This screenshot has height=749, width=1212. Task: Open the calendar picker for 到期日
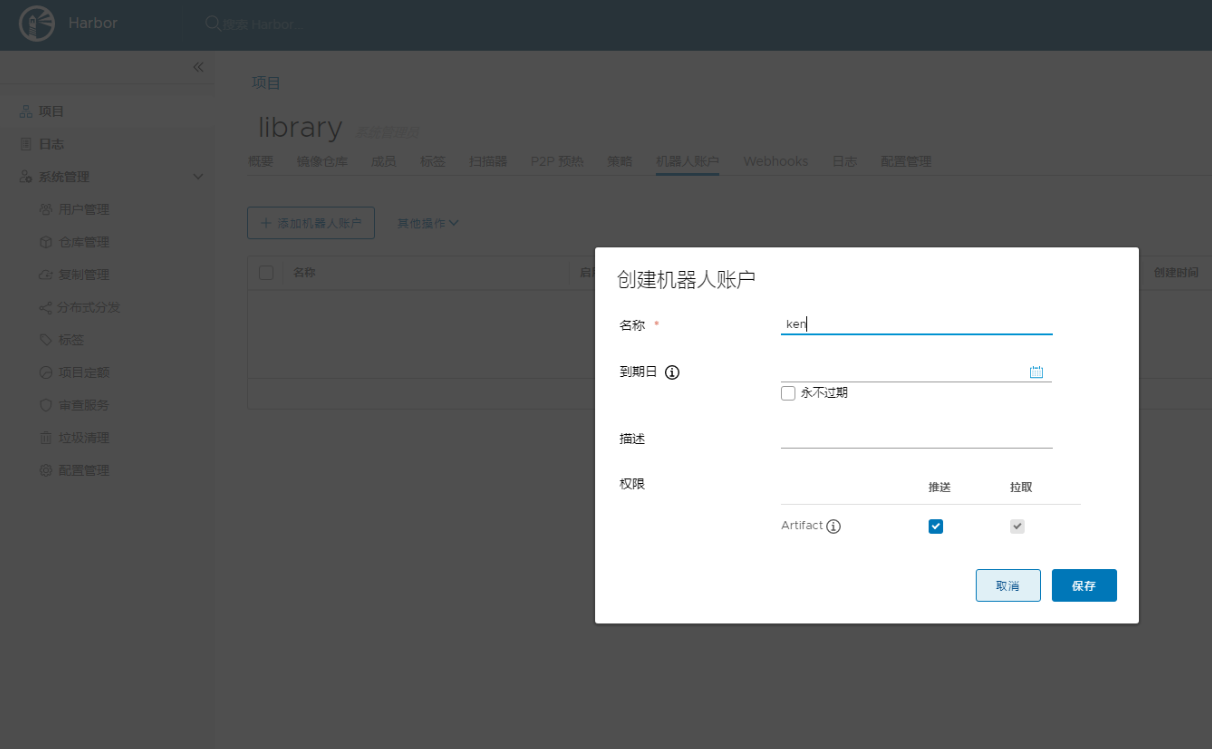click(1037, 371)
